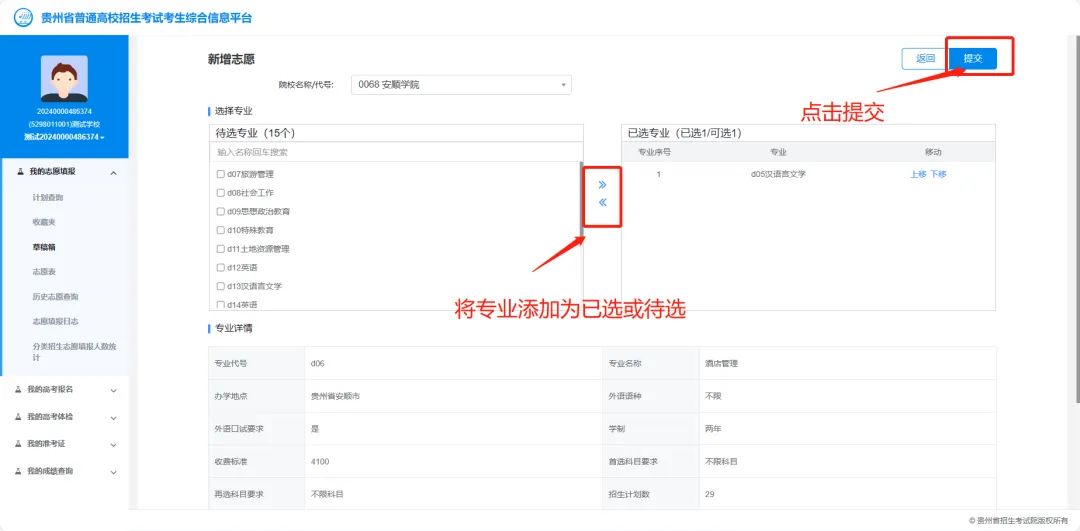Click the double right arrow to add major
Image resolution: width=1080 pixels, height=531 pixels.
(602, 185)
